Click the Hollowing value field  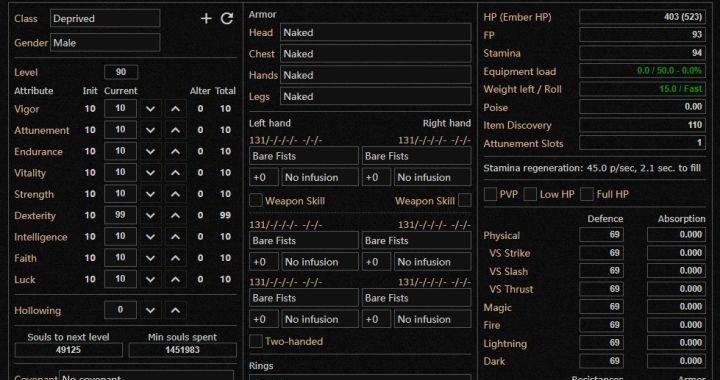[x=120, y=310]
